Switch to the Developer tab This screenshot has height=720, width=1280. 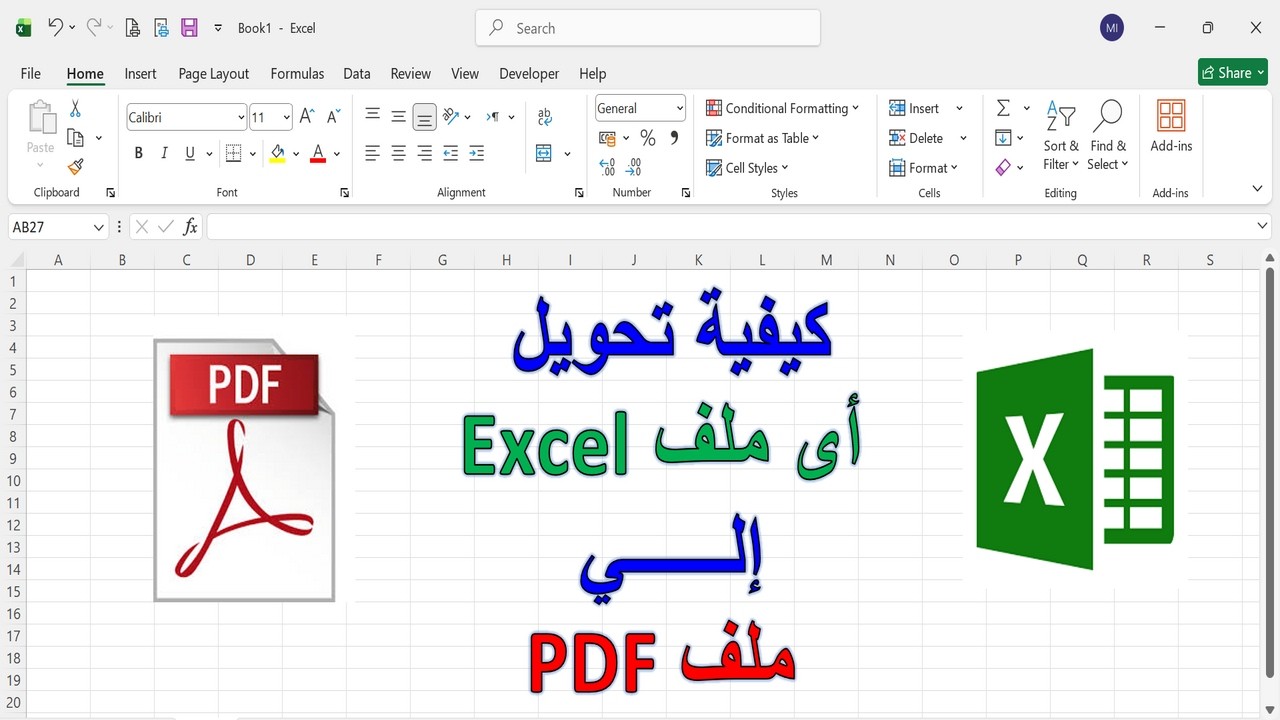point(529,73)
